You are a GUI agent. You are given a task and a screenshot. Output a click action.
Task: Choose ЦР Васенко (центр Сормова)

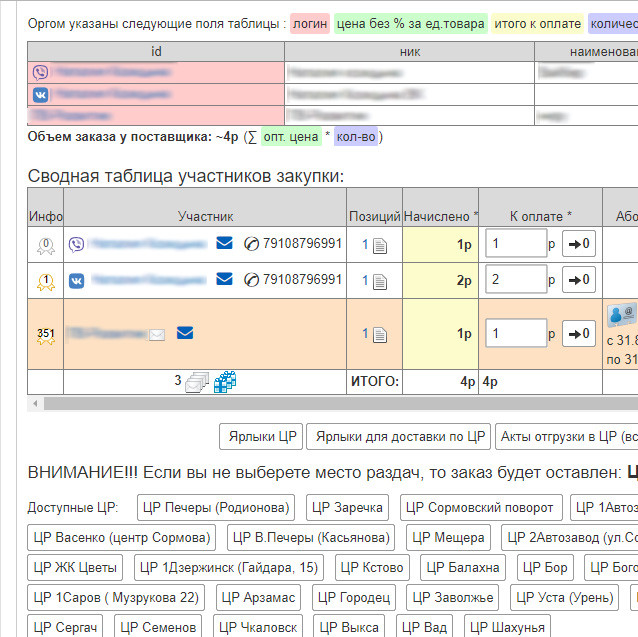click(x=122, y=537)
